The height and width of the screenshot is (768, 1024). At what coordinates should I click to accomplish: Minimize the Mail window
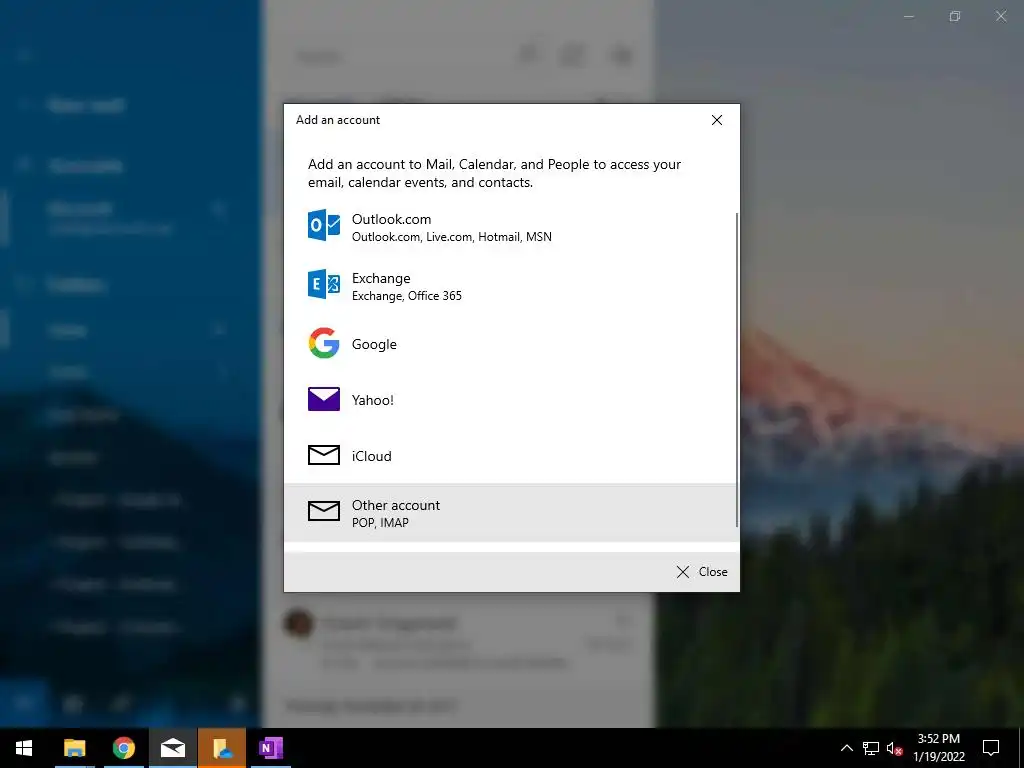[x=908, y=16]
